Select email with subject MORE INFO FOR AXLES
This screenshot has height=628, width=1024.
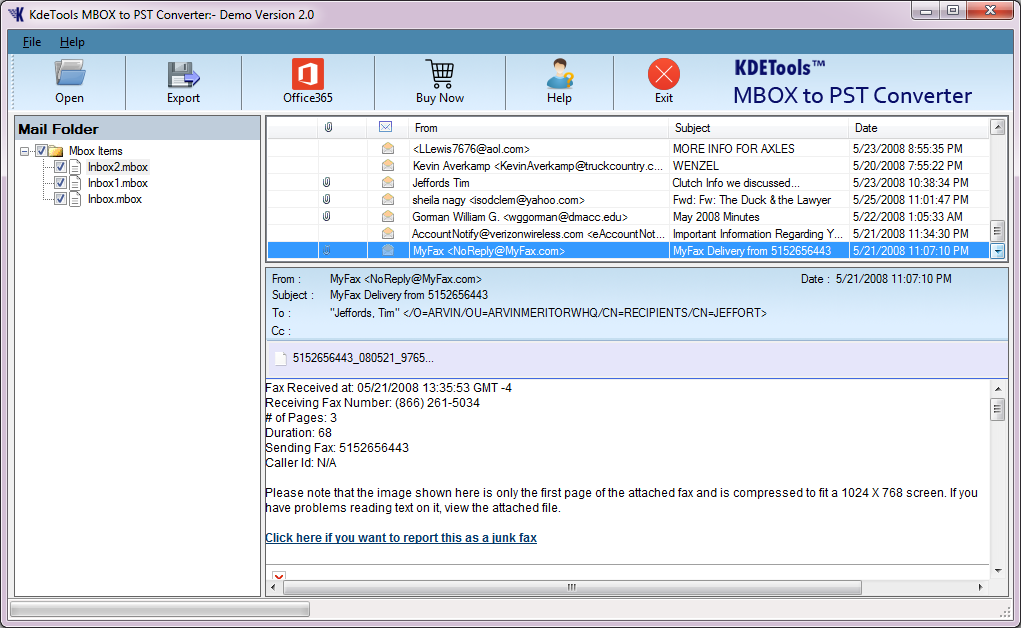[x=733, y=149]
